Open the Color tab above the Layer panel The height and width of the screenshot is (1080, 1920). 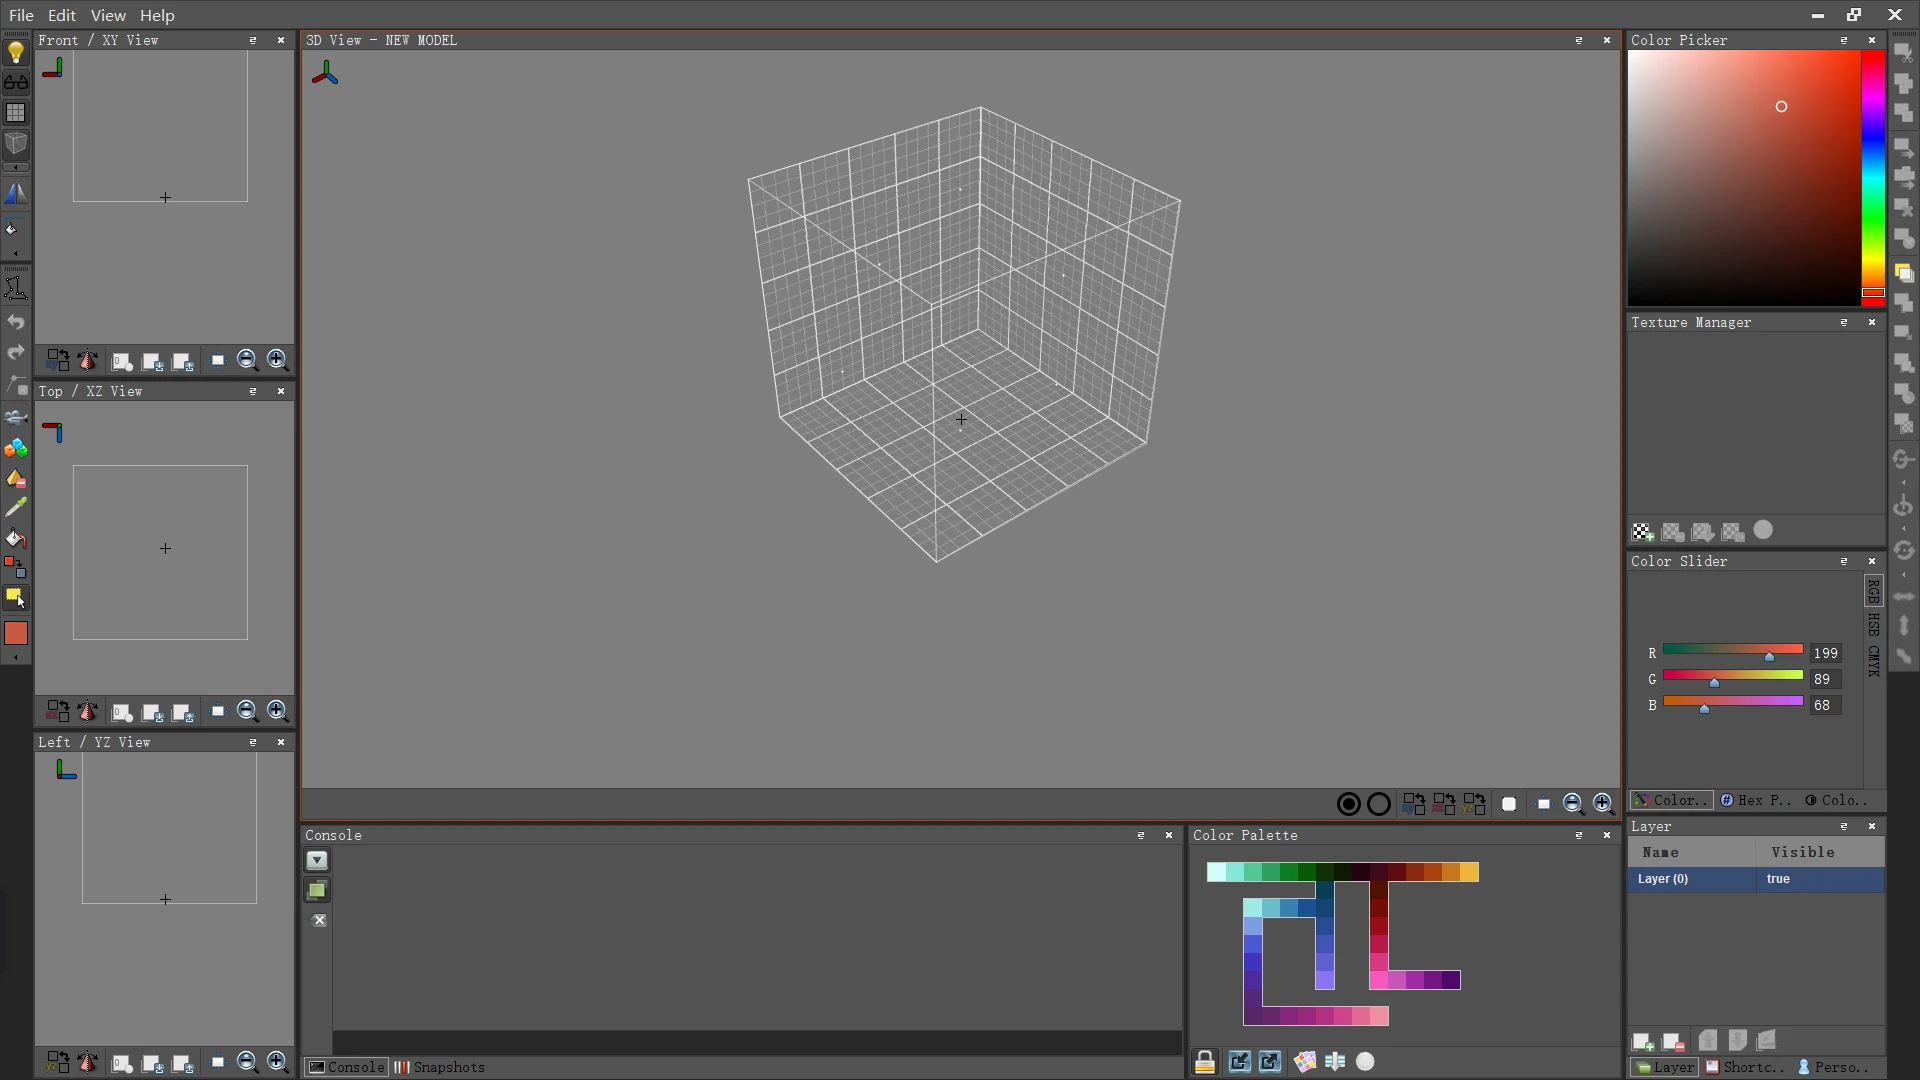1670,800
